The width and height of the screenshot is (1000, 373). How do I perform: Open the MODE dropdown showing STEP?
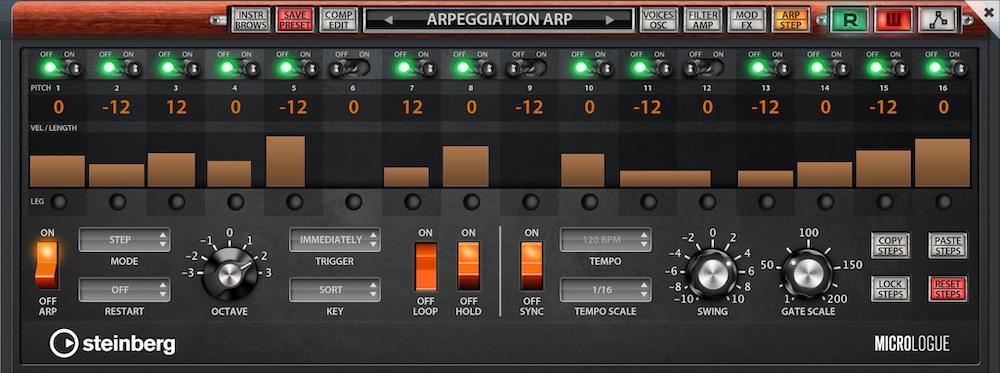tap(124, 240)
